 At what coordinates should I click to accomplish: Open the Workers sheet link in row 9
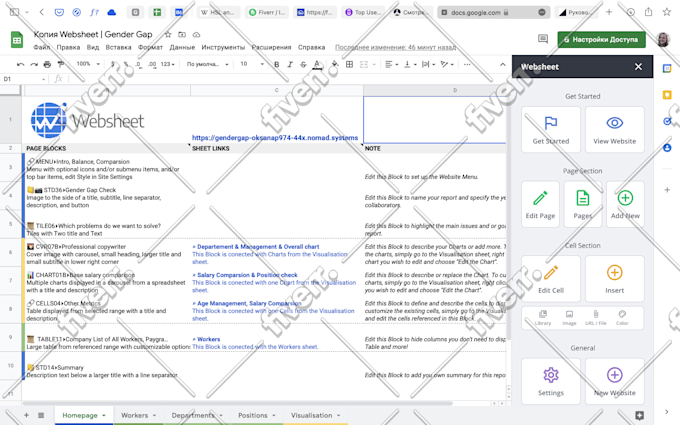pyautogui.click(x=208, y=339)
